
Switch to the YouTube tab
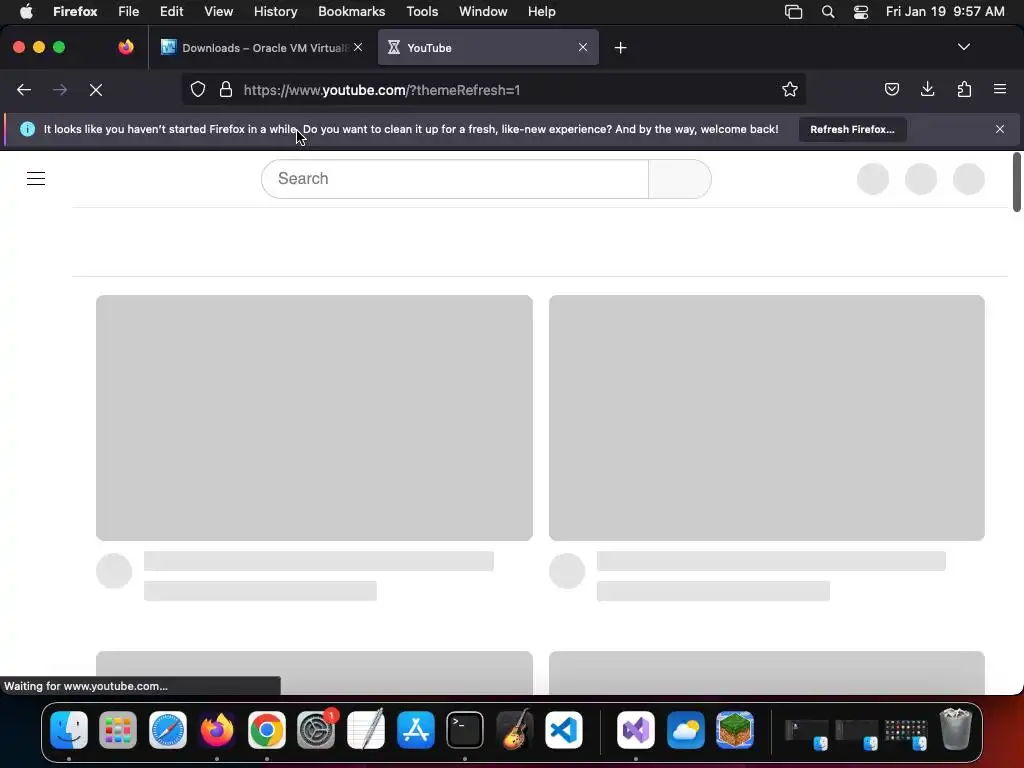click(488, 48)
